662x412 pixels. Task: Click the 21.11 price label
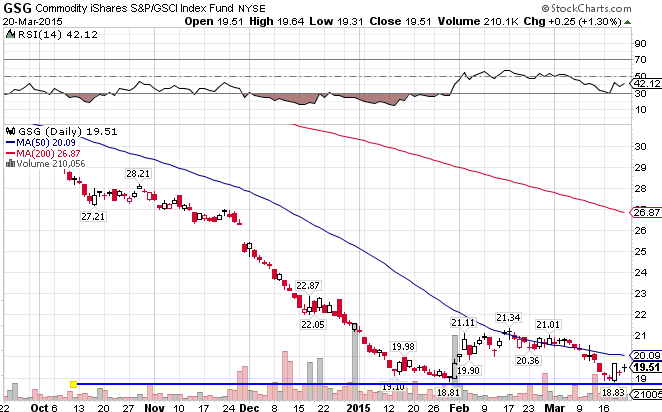(x=463, y=323)
